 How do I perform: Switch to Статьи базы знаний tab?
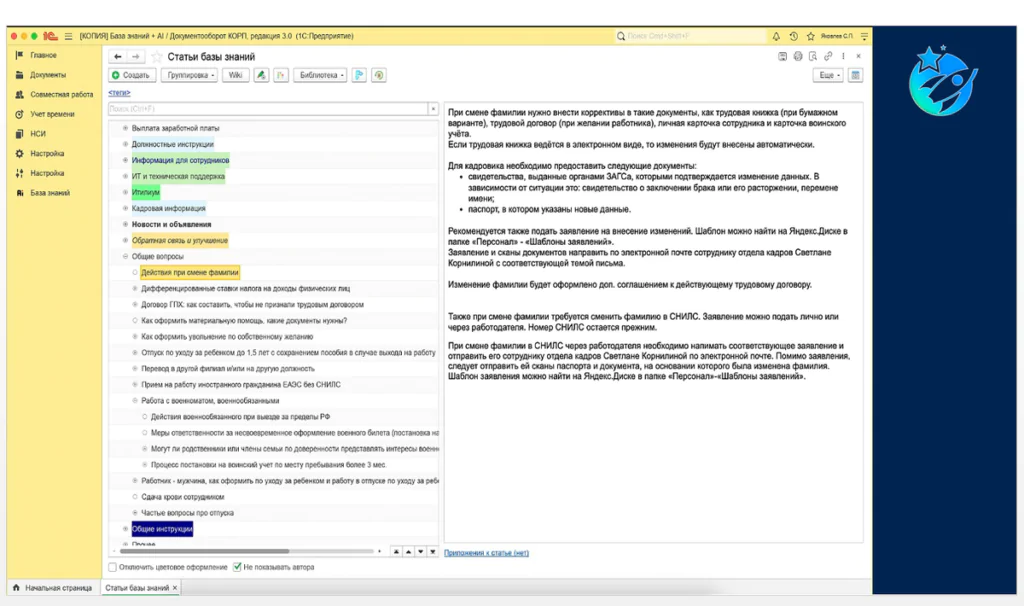(136, 588)
